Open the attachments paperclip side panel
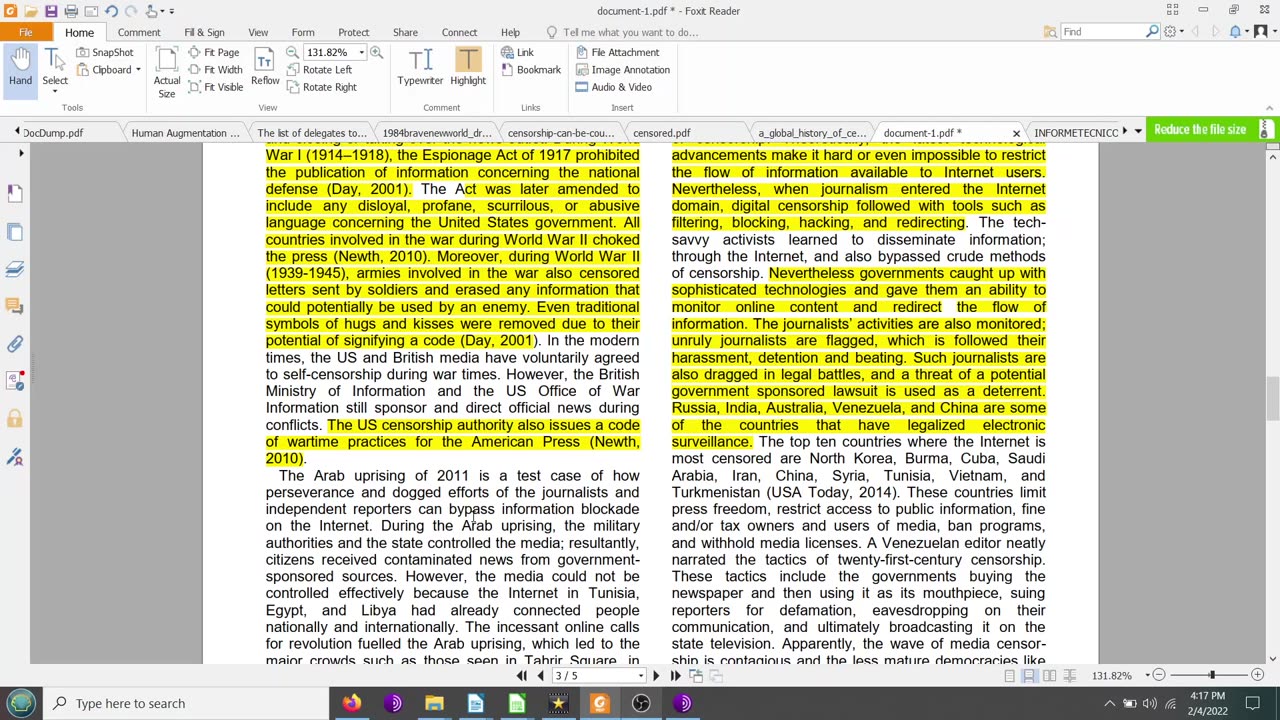Viewport: 1280px width, 720px height. click(15, 344)
